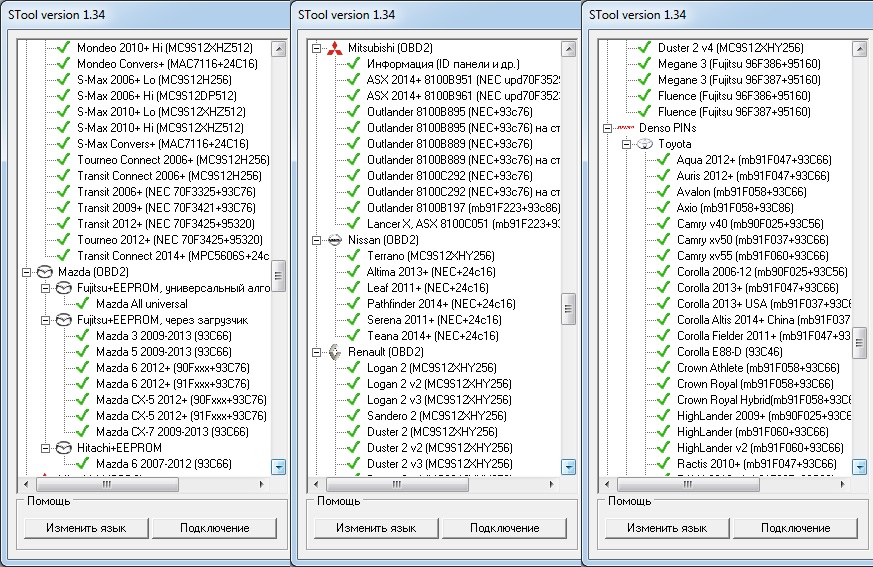The width and height of the screenshot is (873, 567).
Task: Select Mazda 3 2009-2013 (93C66)
Action: tap(164, 336)
